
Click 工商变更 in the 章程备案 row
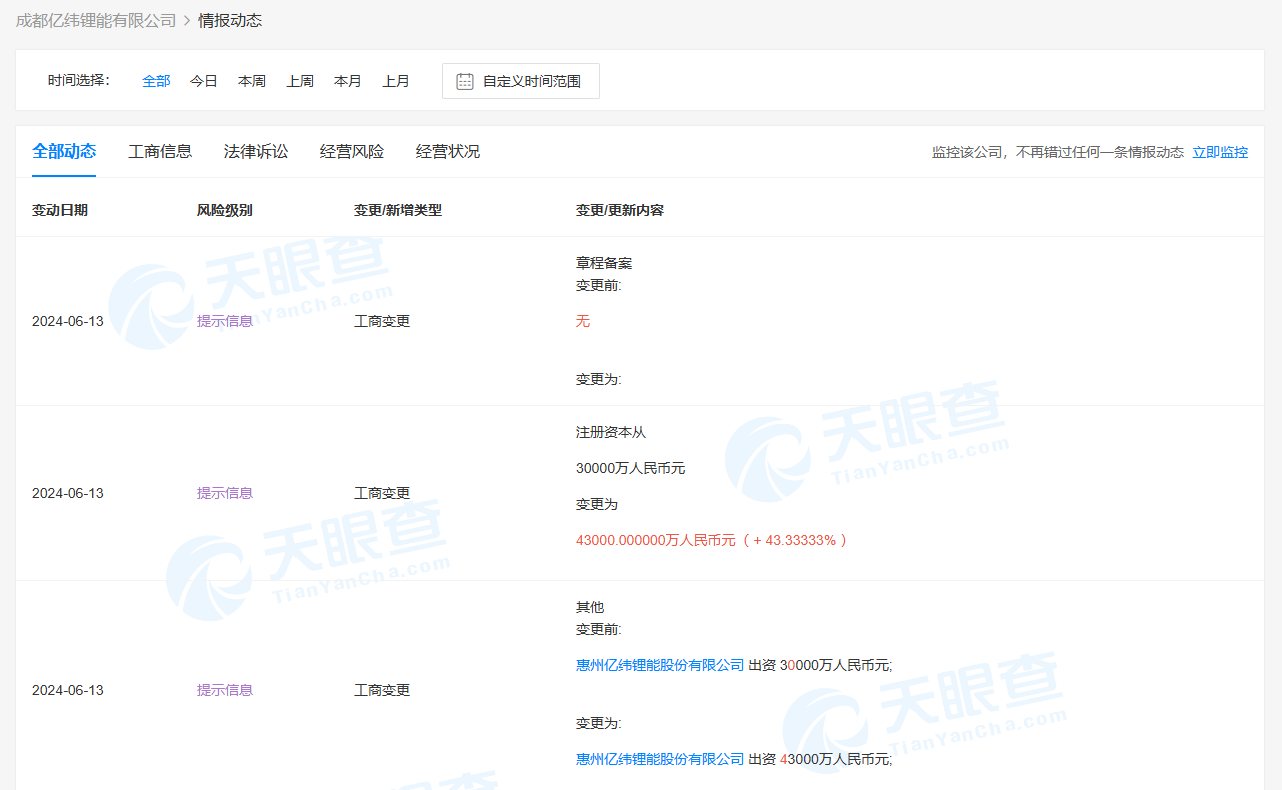coord(382,321)
